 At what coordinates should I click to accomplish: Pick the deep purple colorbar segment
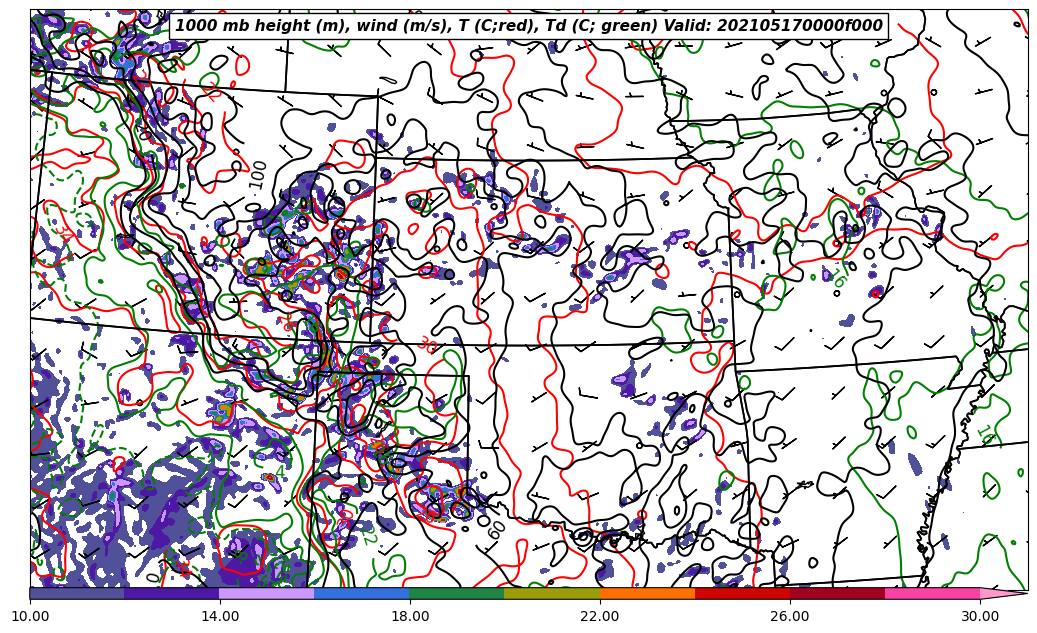(x=172, y=593)
